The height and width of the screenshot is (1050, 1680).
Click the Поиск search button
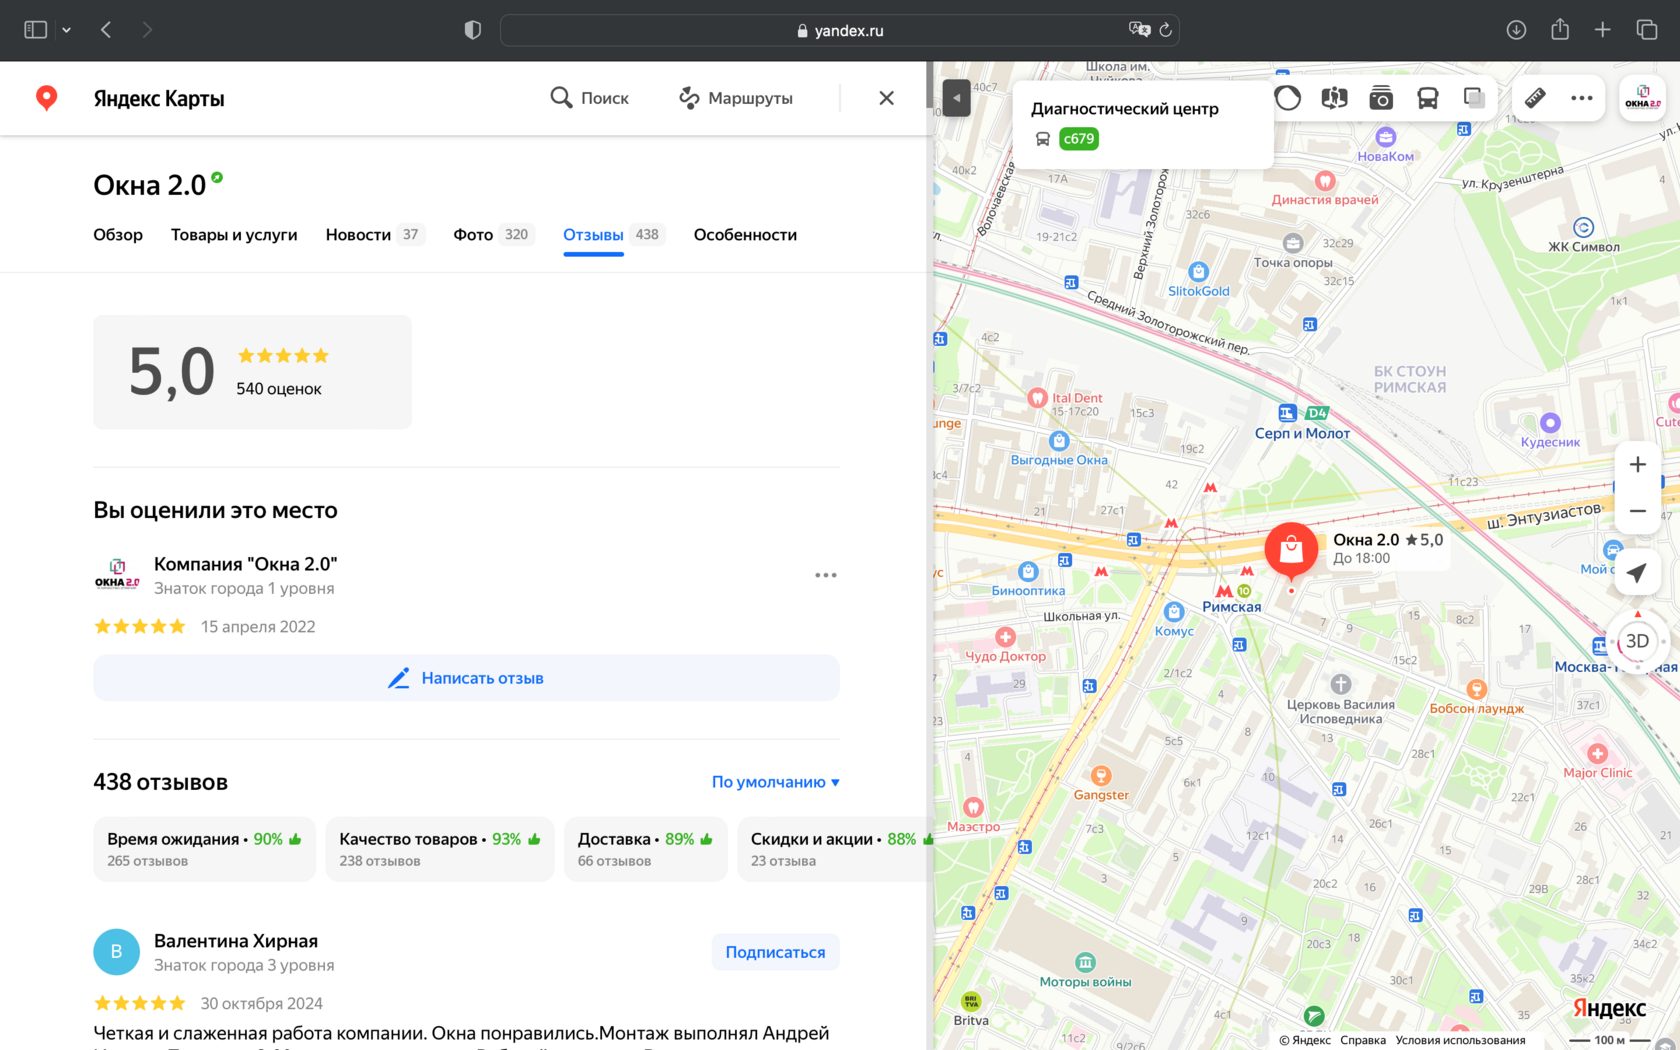click(x=589, y=98)
